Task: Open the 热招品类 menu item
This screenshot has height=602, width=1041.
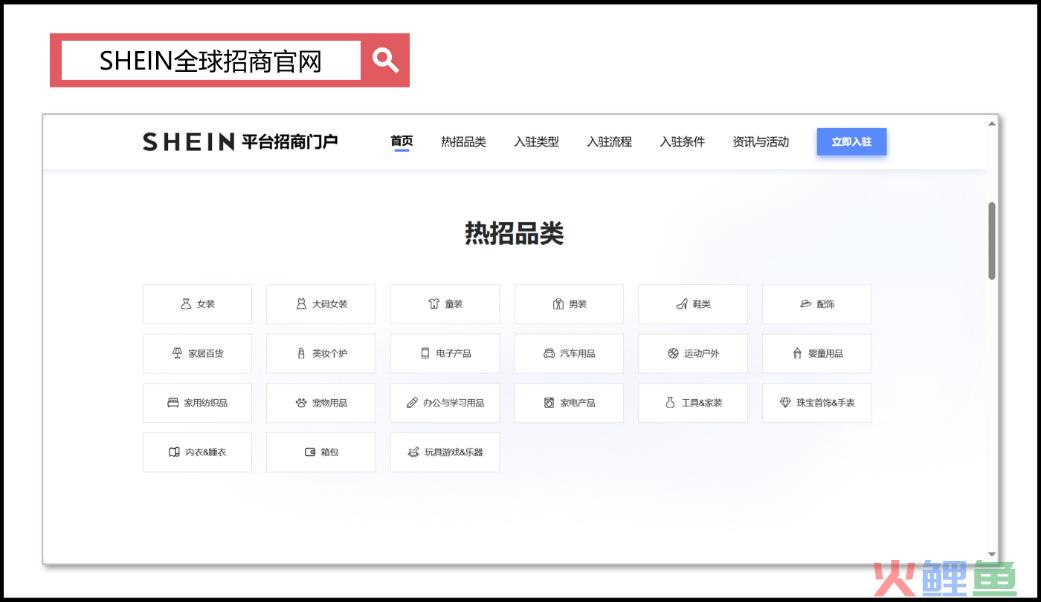Action: (463, 141)
